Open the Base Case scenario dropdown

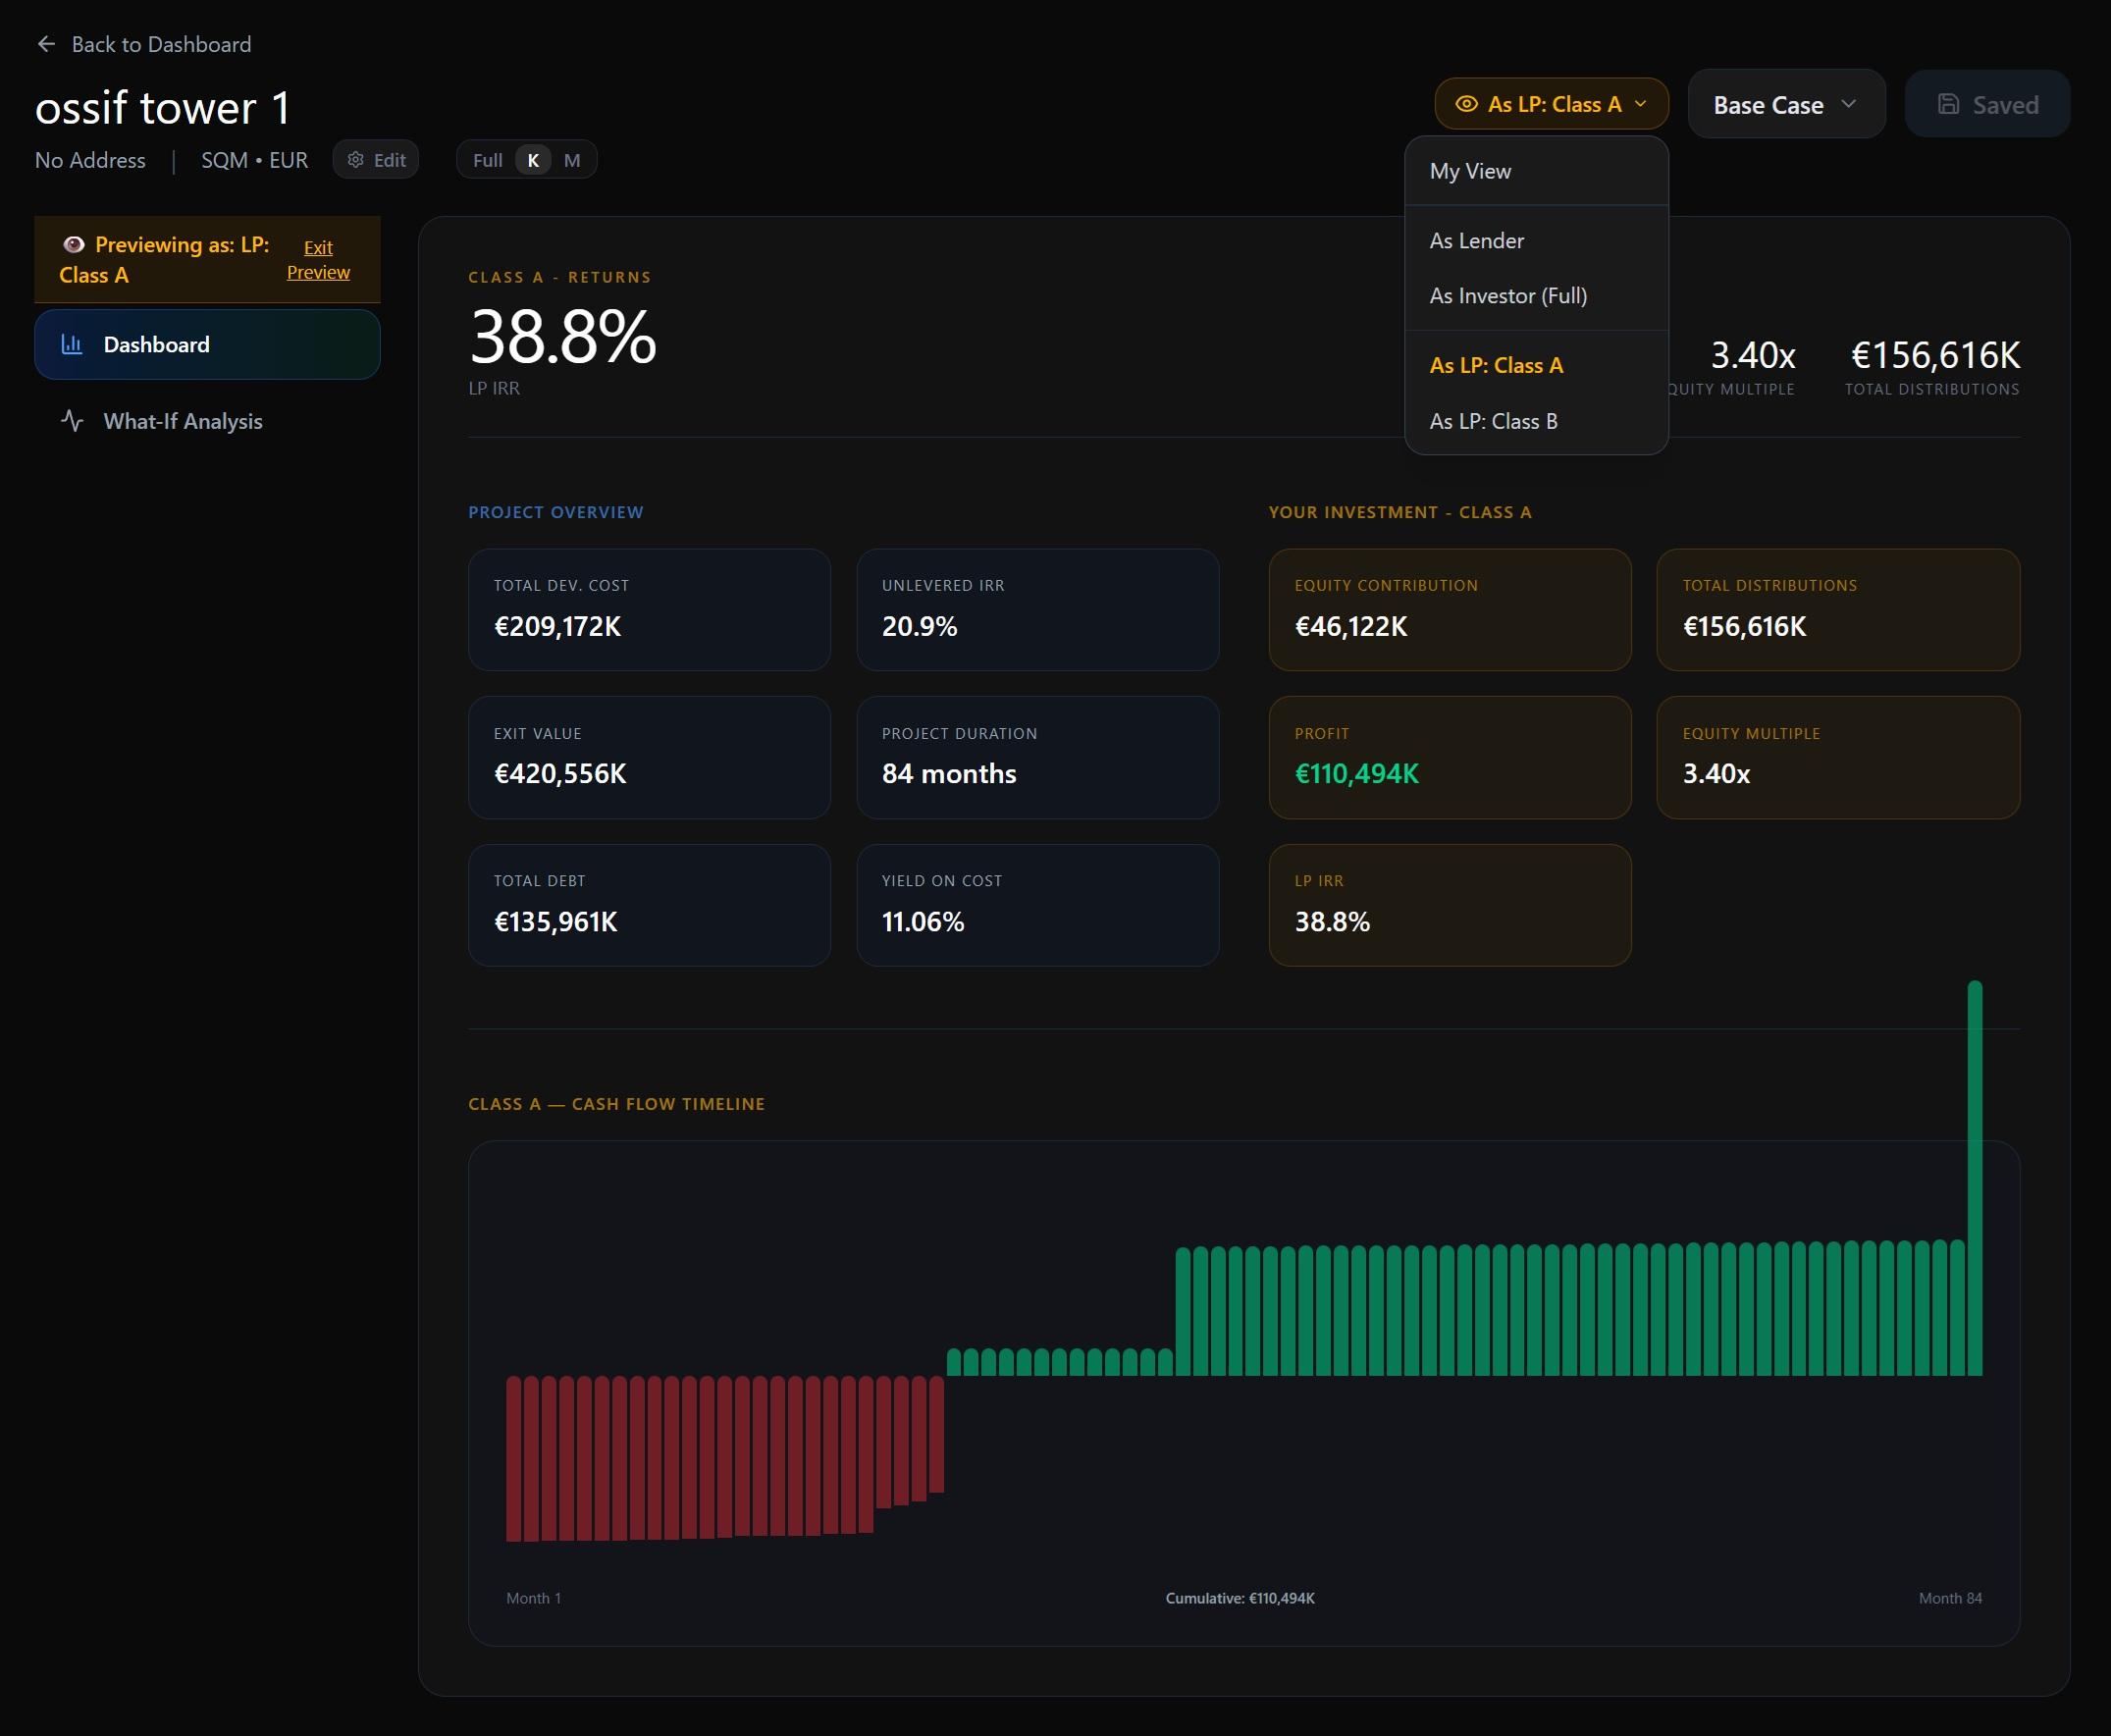(x=1785, y=103)
